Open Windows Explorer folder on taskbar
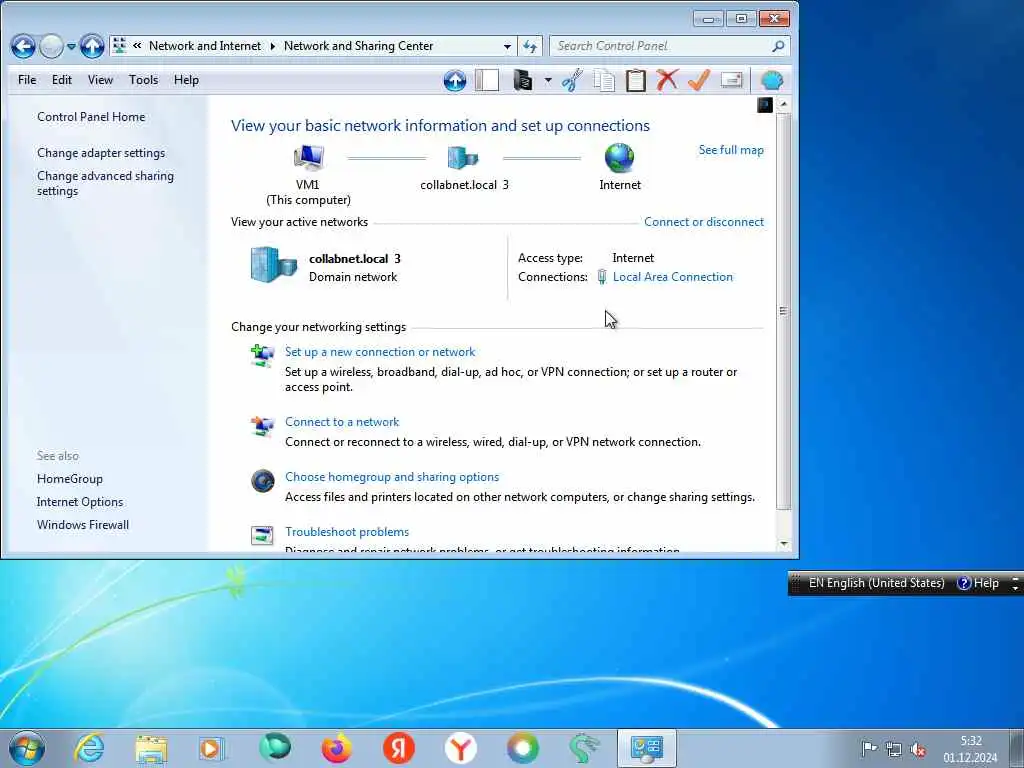Viewport: 1024px width, 768px height. click(x=151, y=748)
